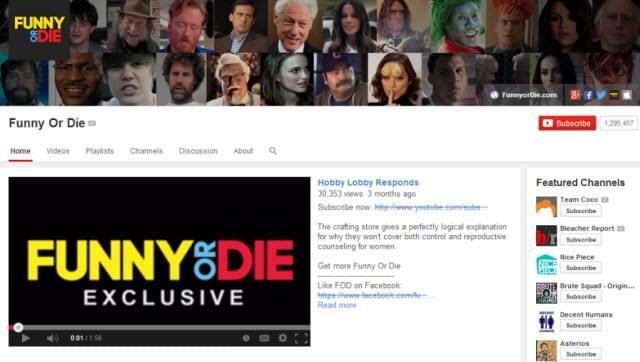The width and height of the screenshot is (640, 362).
Task: Subscribe to Funny Or Die channel
Action: [x=567, y=123]
